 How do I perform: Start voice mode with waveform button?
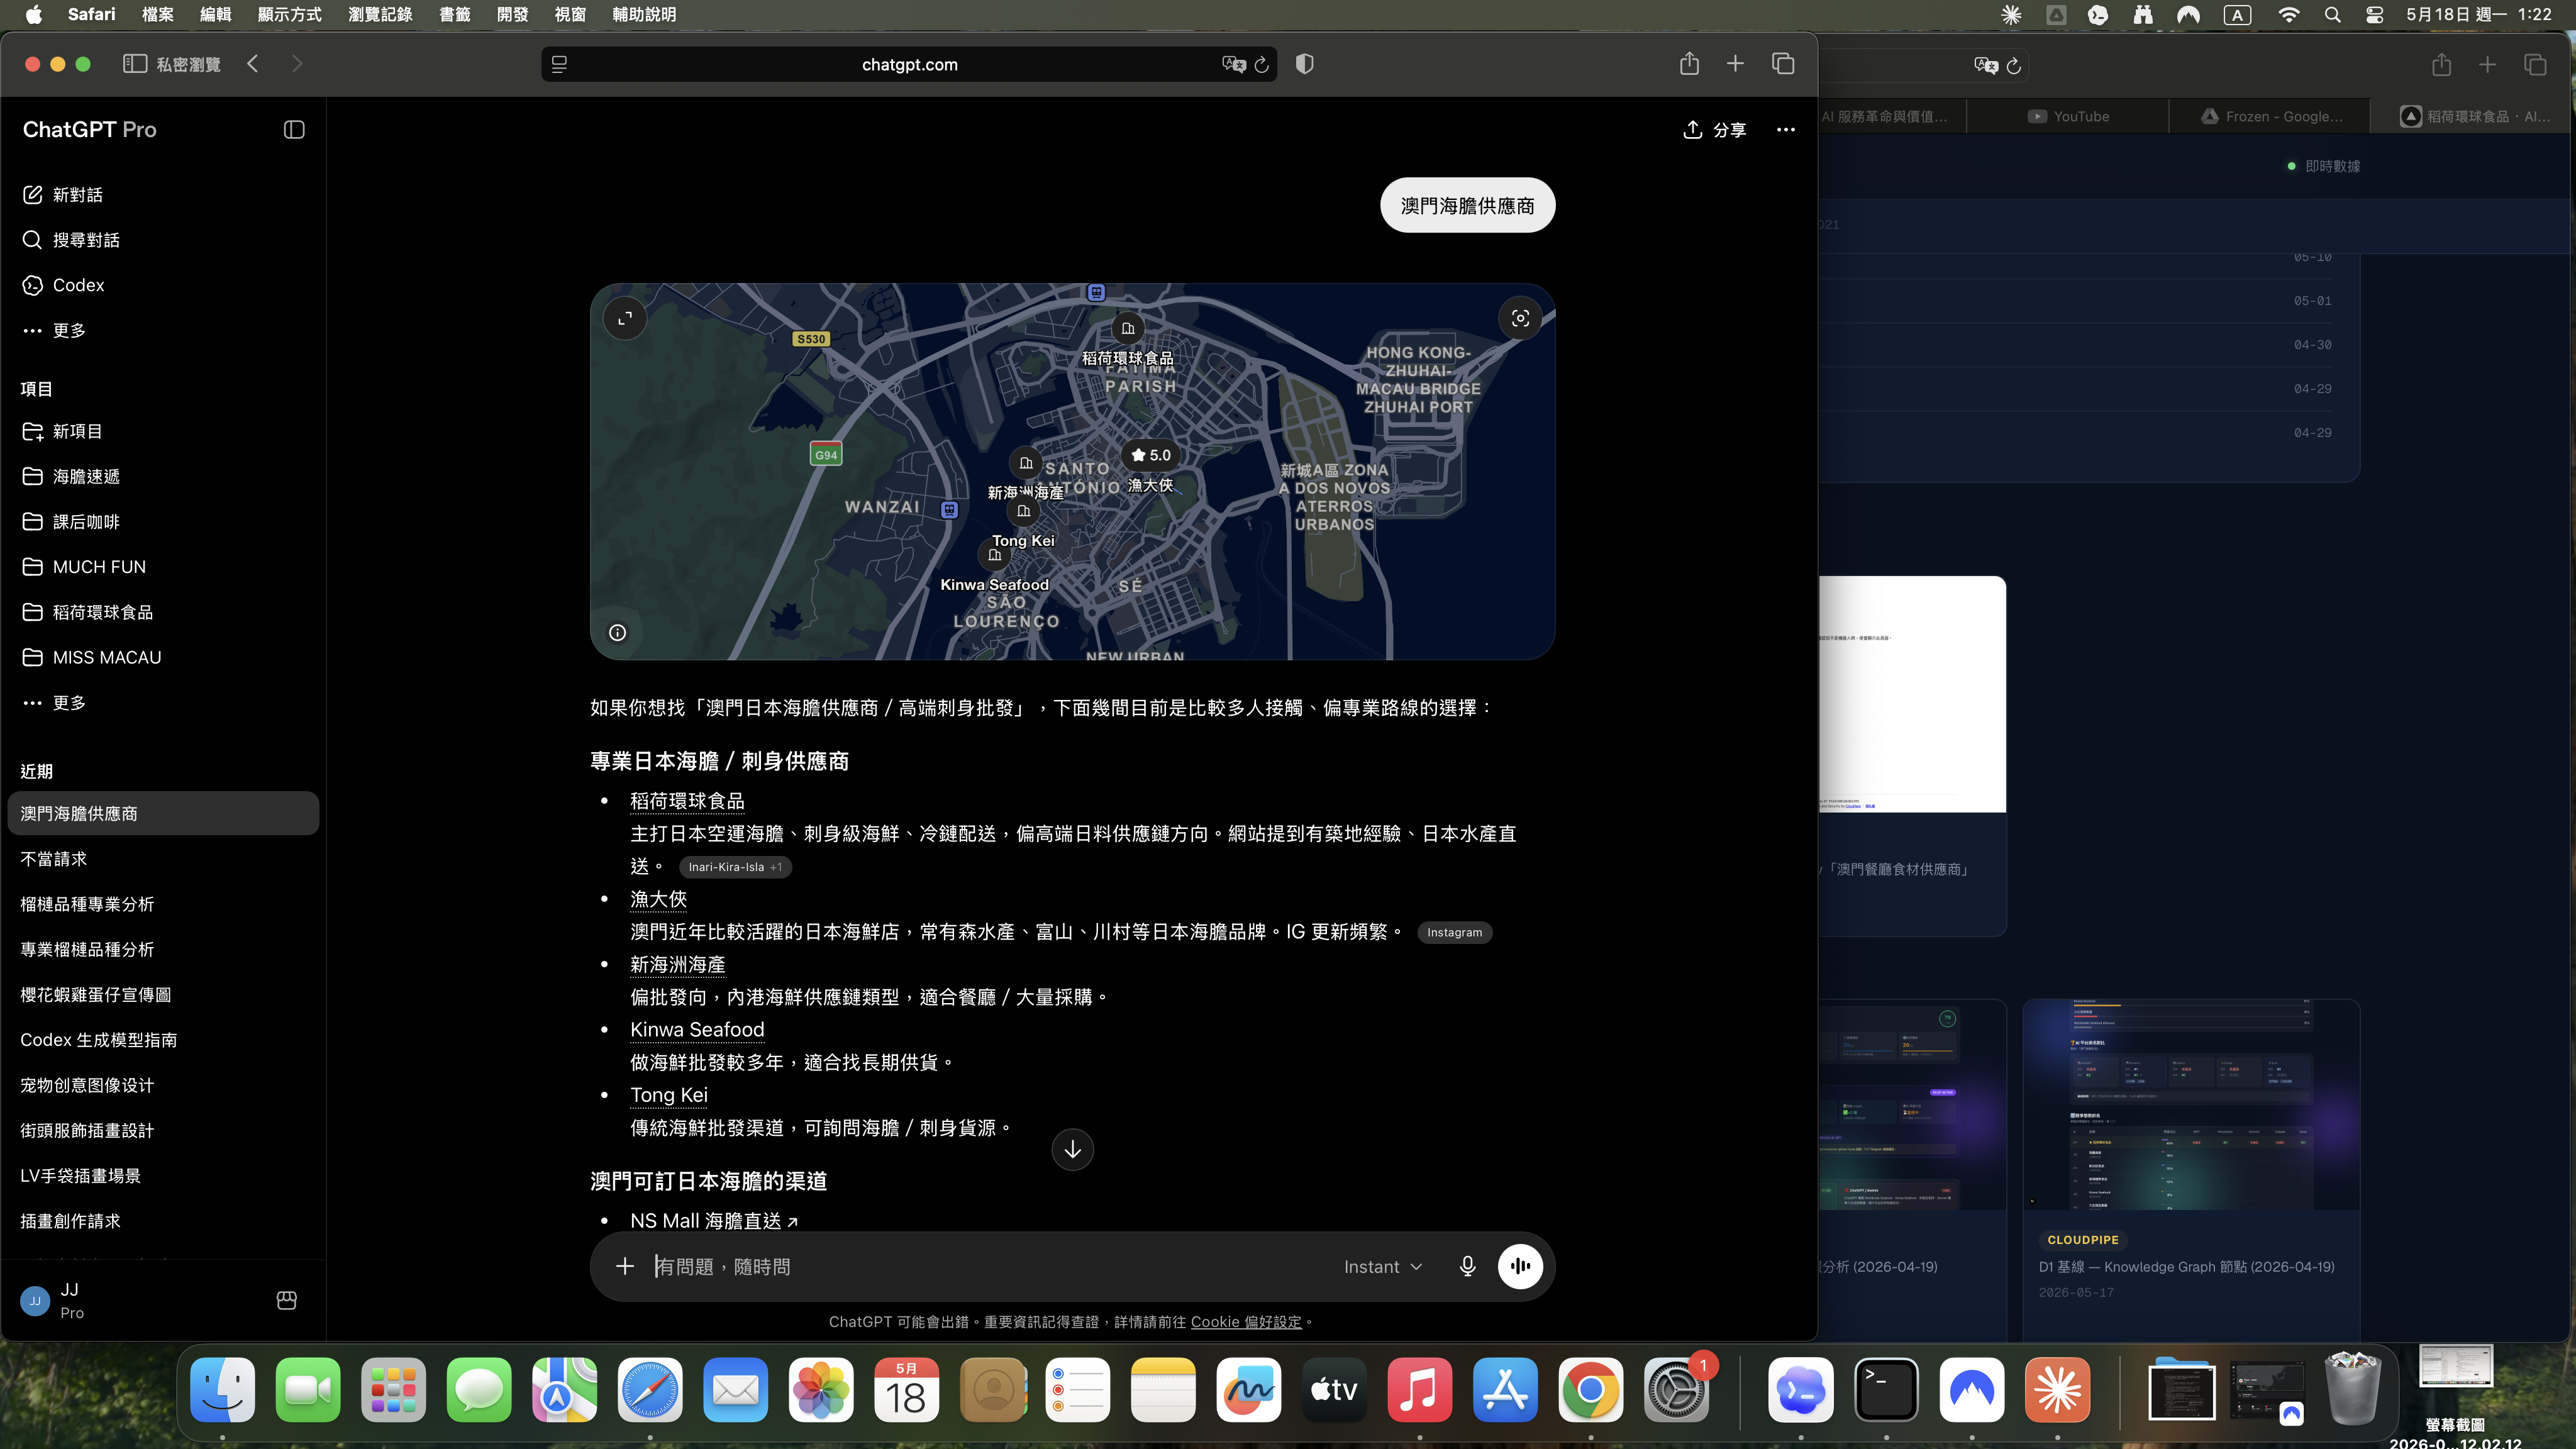(x=1520, y=1266)
